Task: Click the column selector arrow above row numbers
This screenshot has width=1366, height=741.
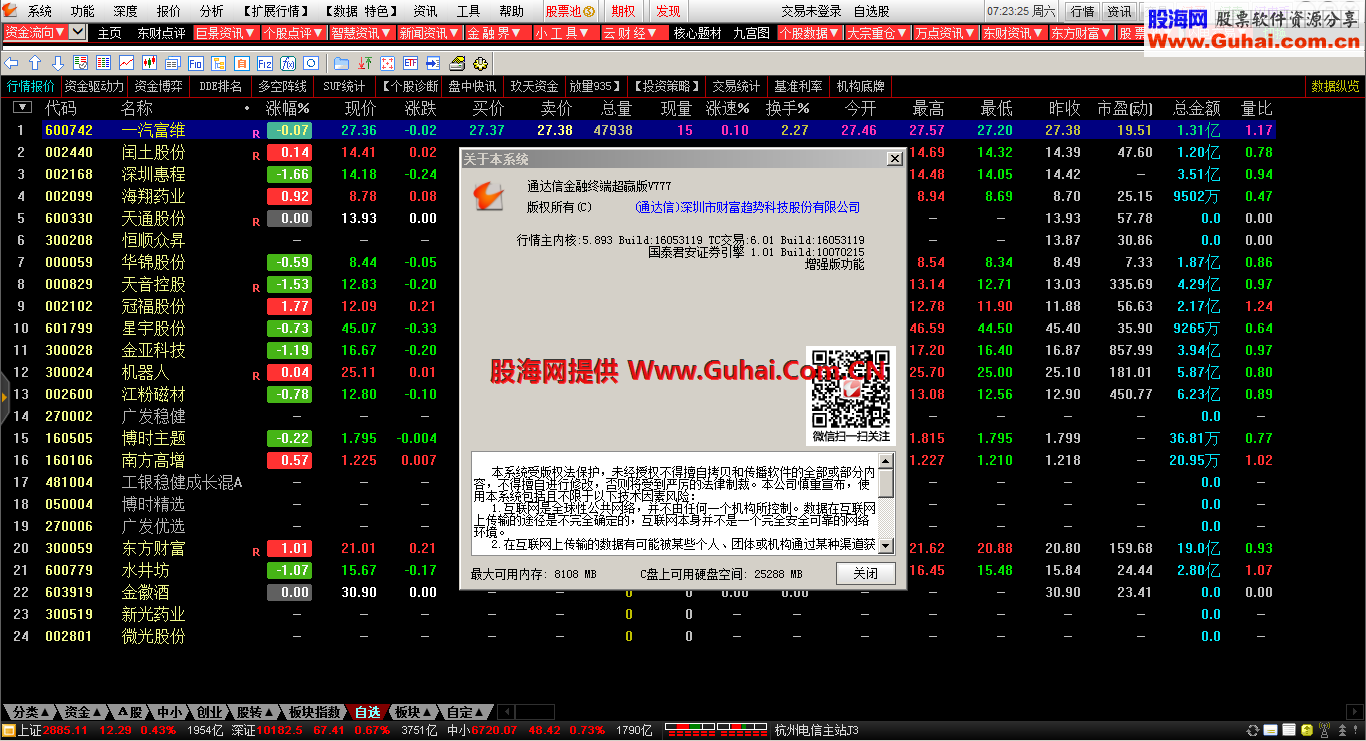Action: coord(22,107)
